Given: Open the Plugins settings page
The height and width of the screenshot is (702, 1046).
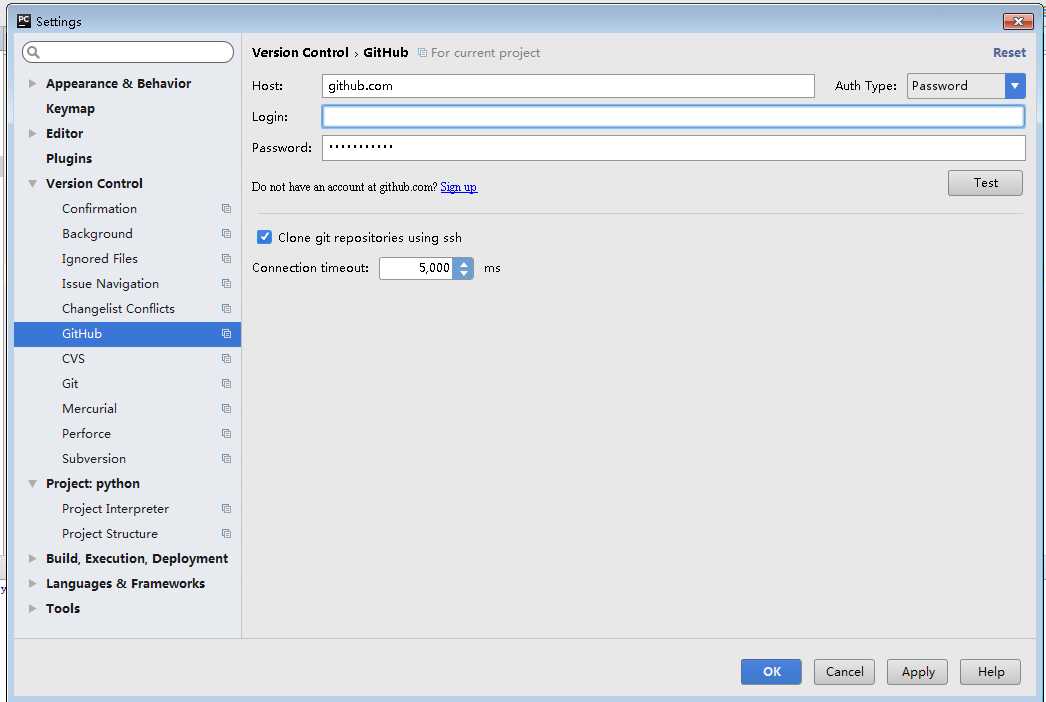Looking at the screenshot, I should [x=69, y=159].
